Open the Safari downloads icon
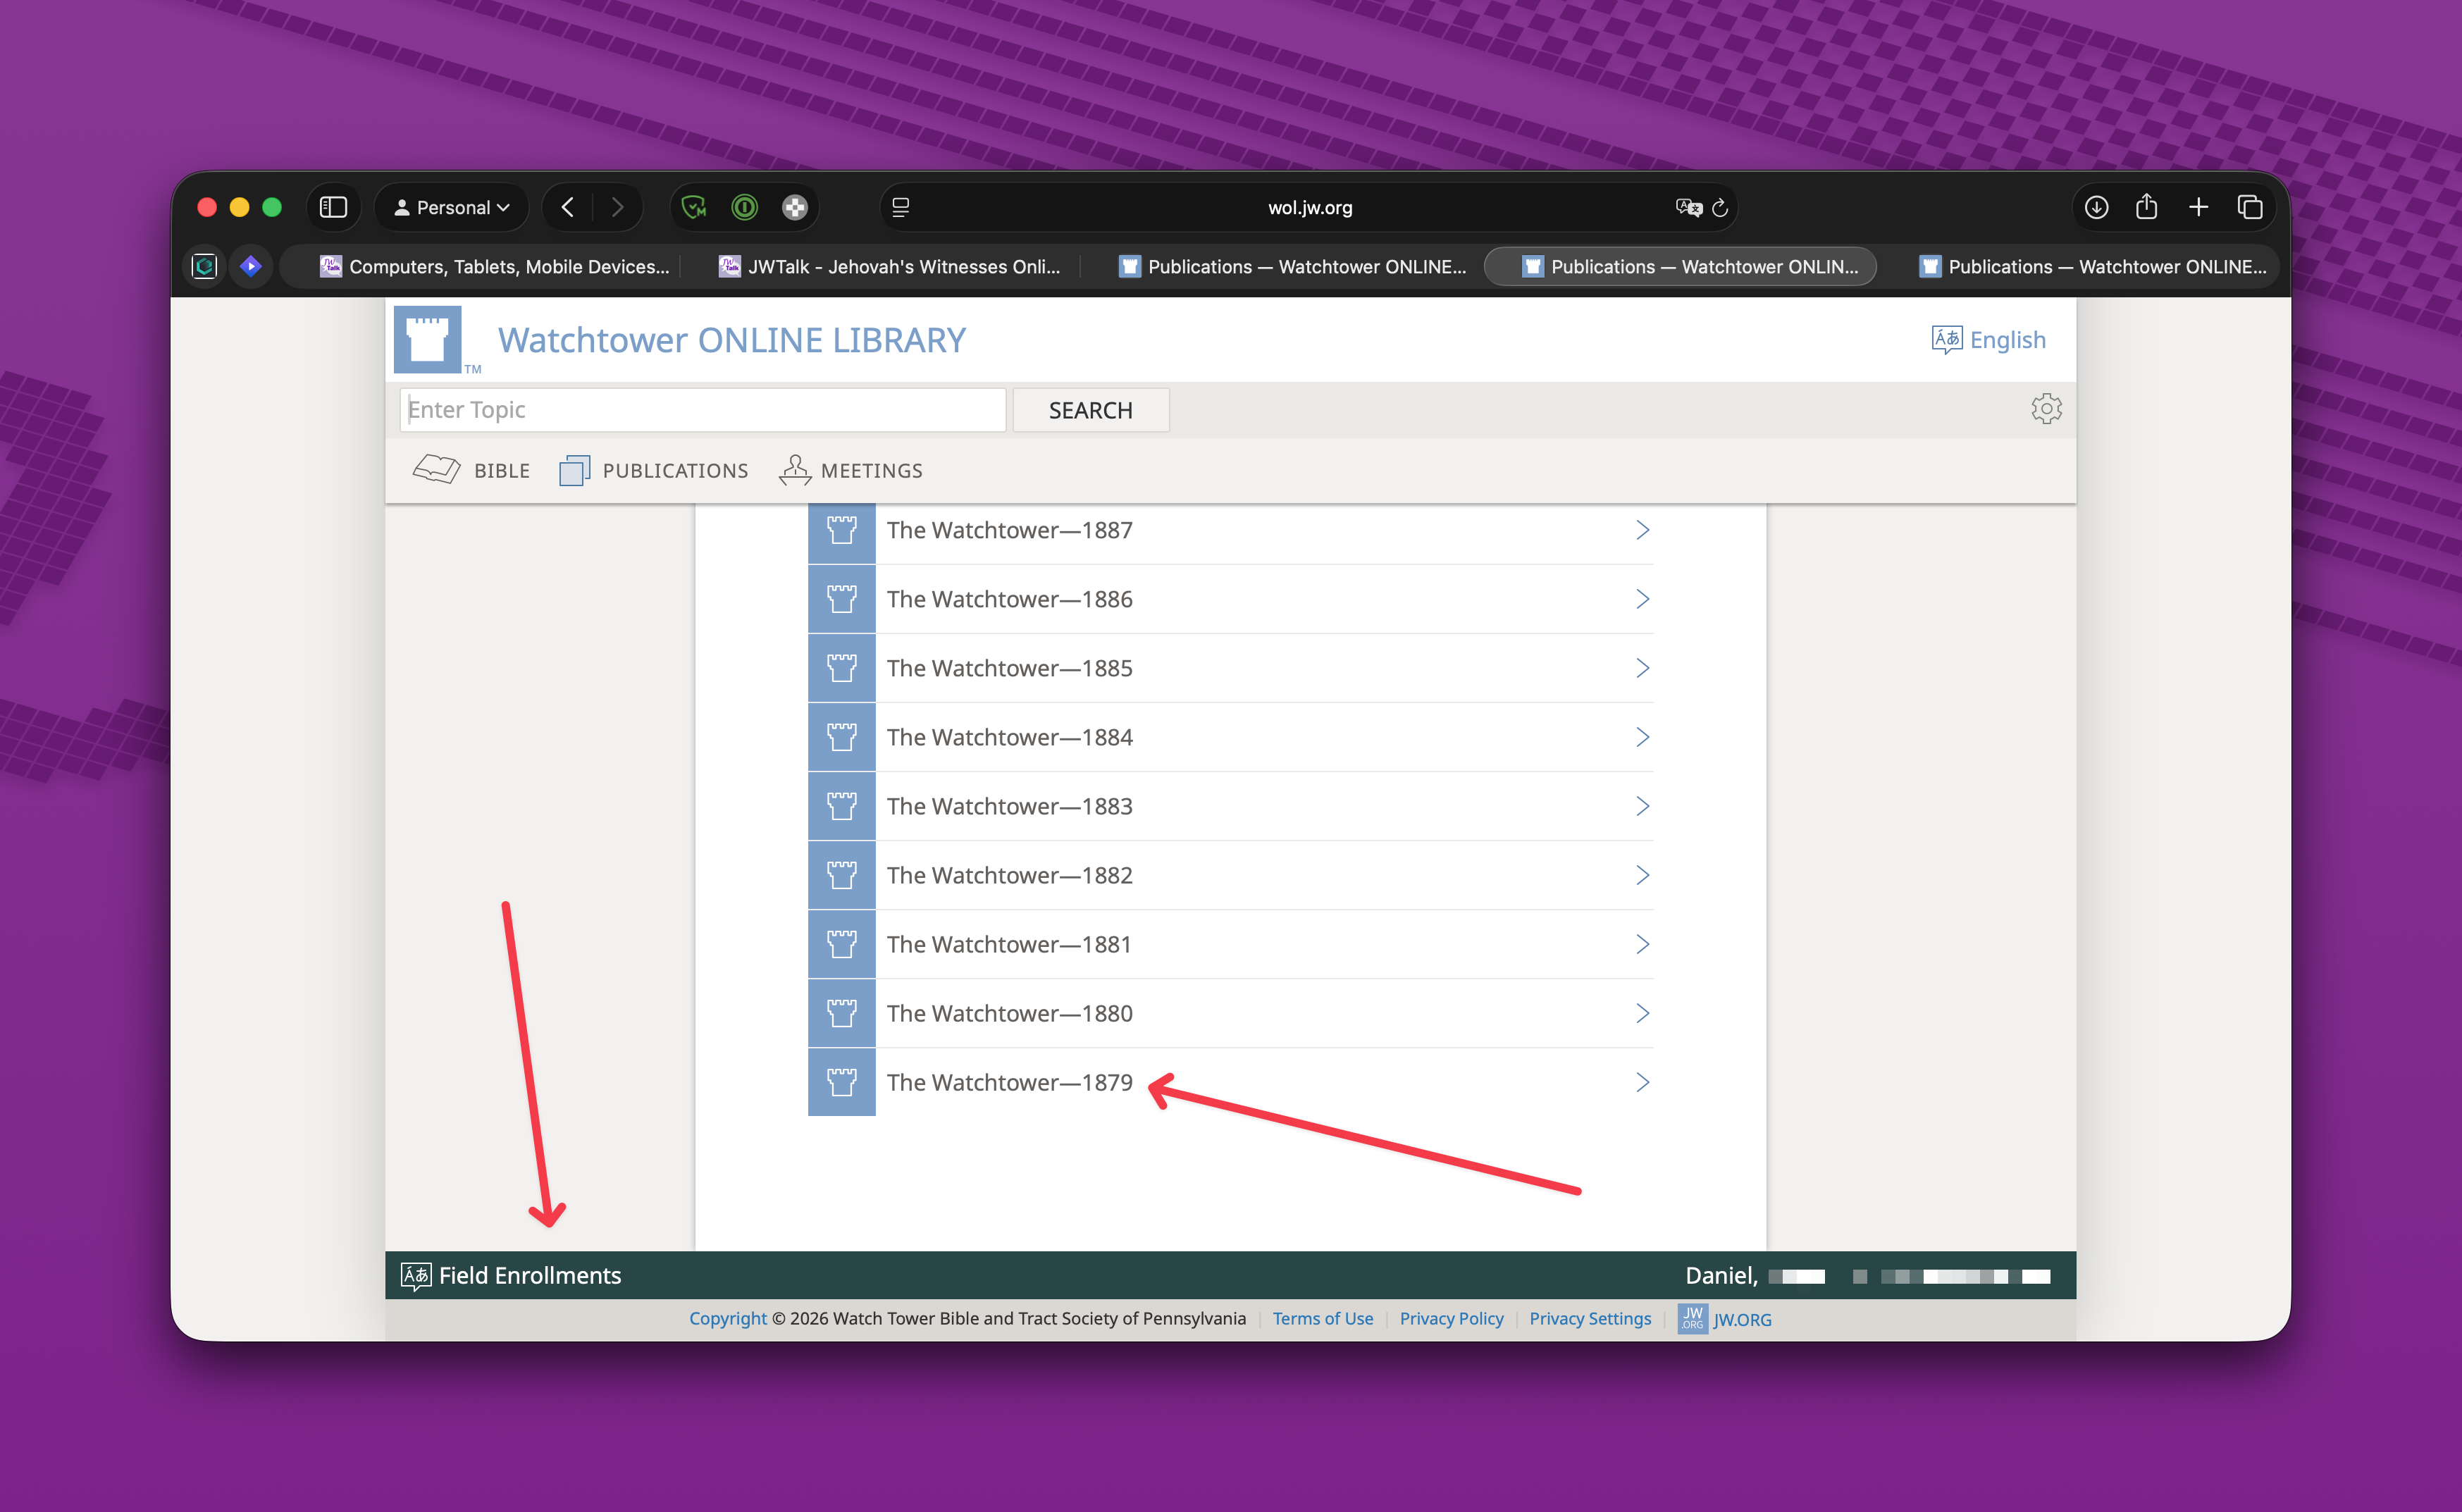 click(2096, 207)
